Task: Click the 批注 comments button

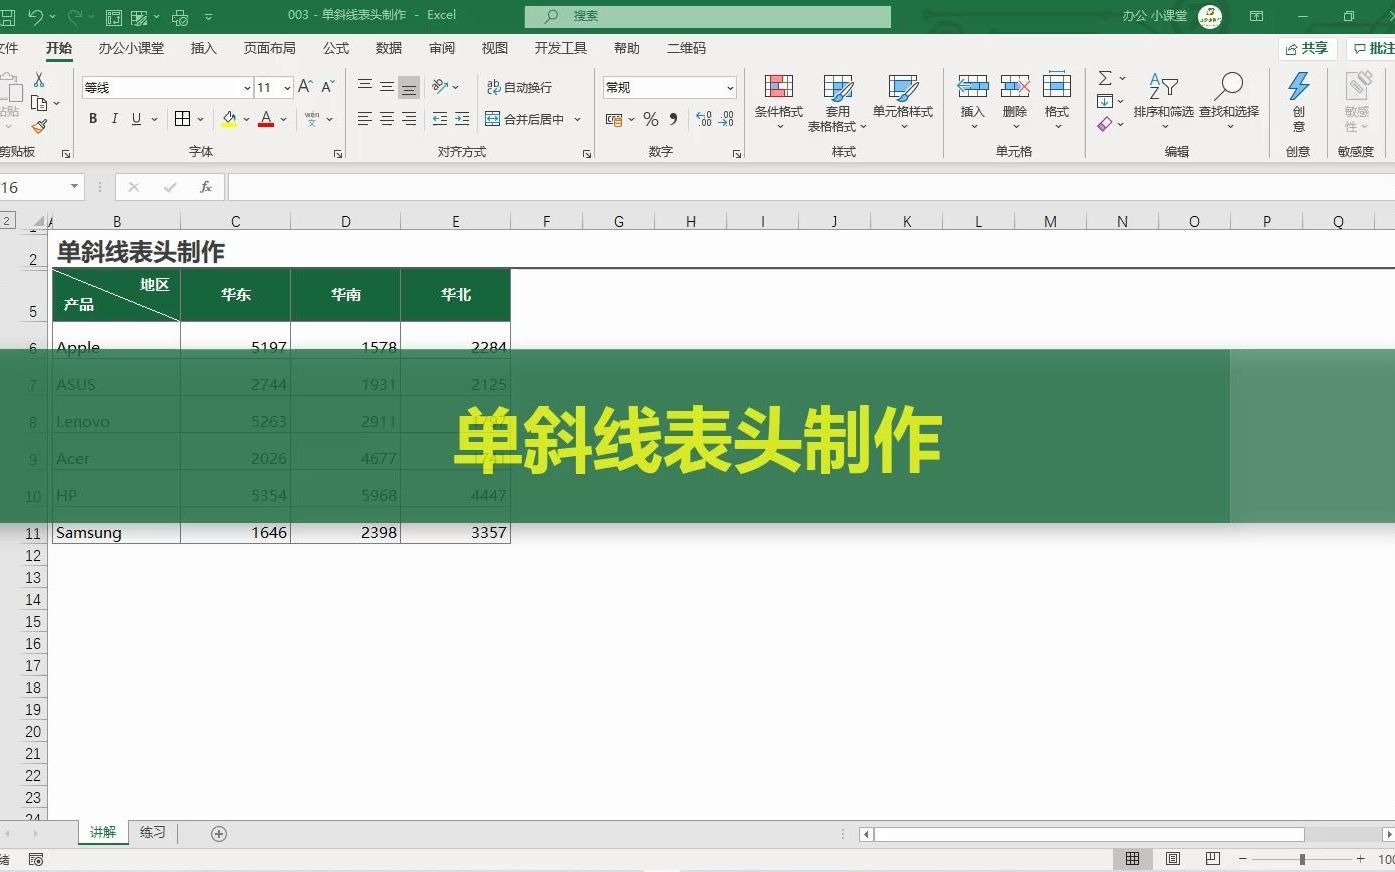Action: (1373, 48)
